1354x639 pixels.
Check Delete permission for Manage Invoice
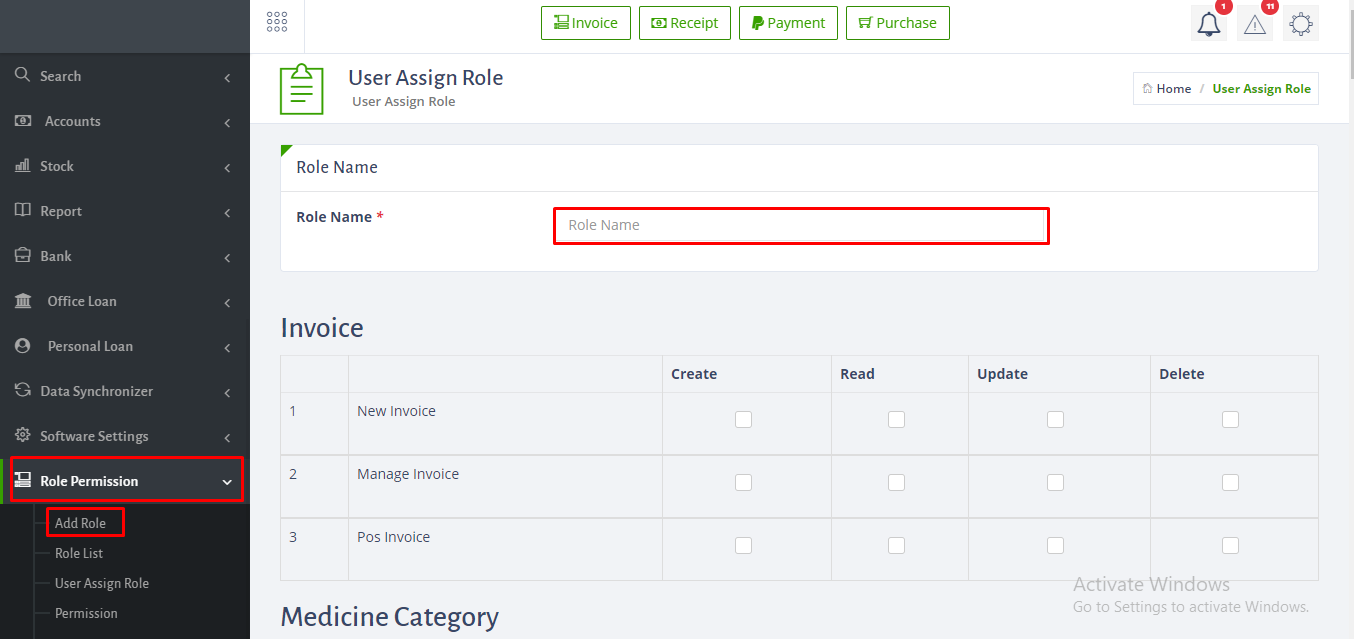(1230, 482)
